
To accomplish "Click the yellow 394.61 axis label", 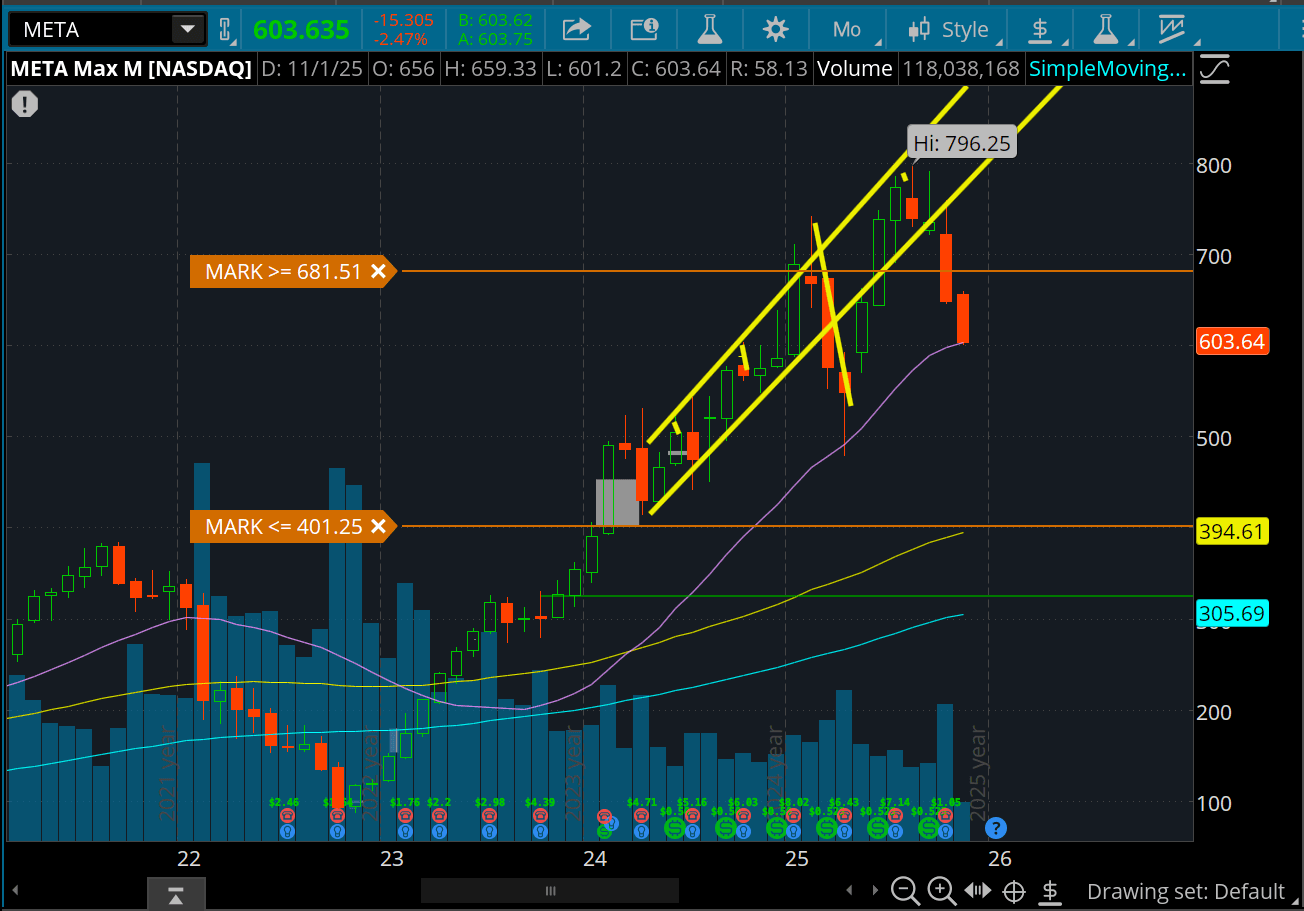I will click(1233, 532).
